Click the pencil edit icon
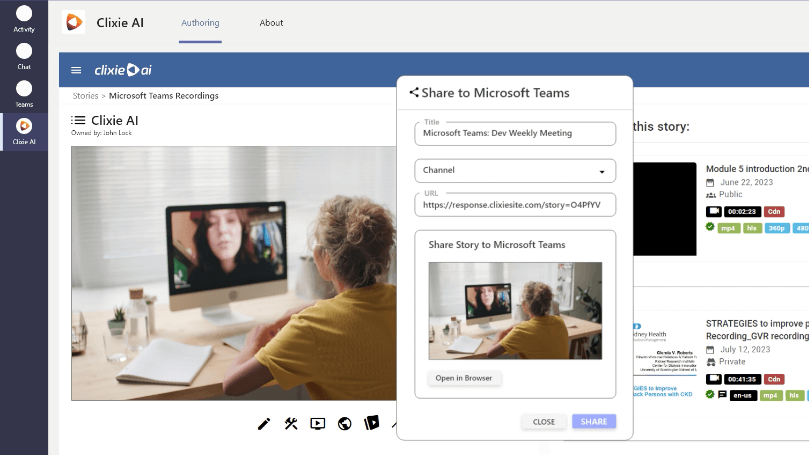Viewport: 809px width, 455px height. pyautogui.click(x=264, y=424)
